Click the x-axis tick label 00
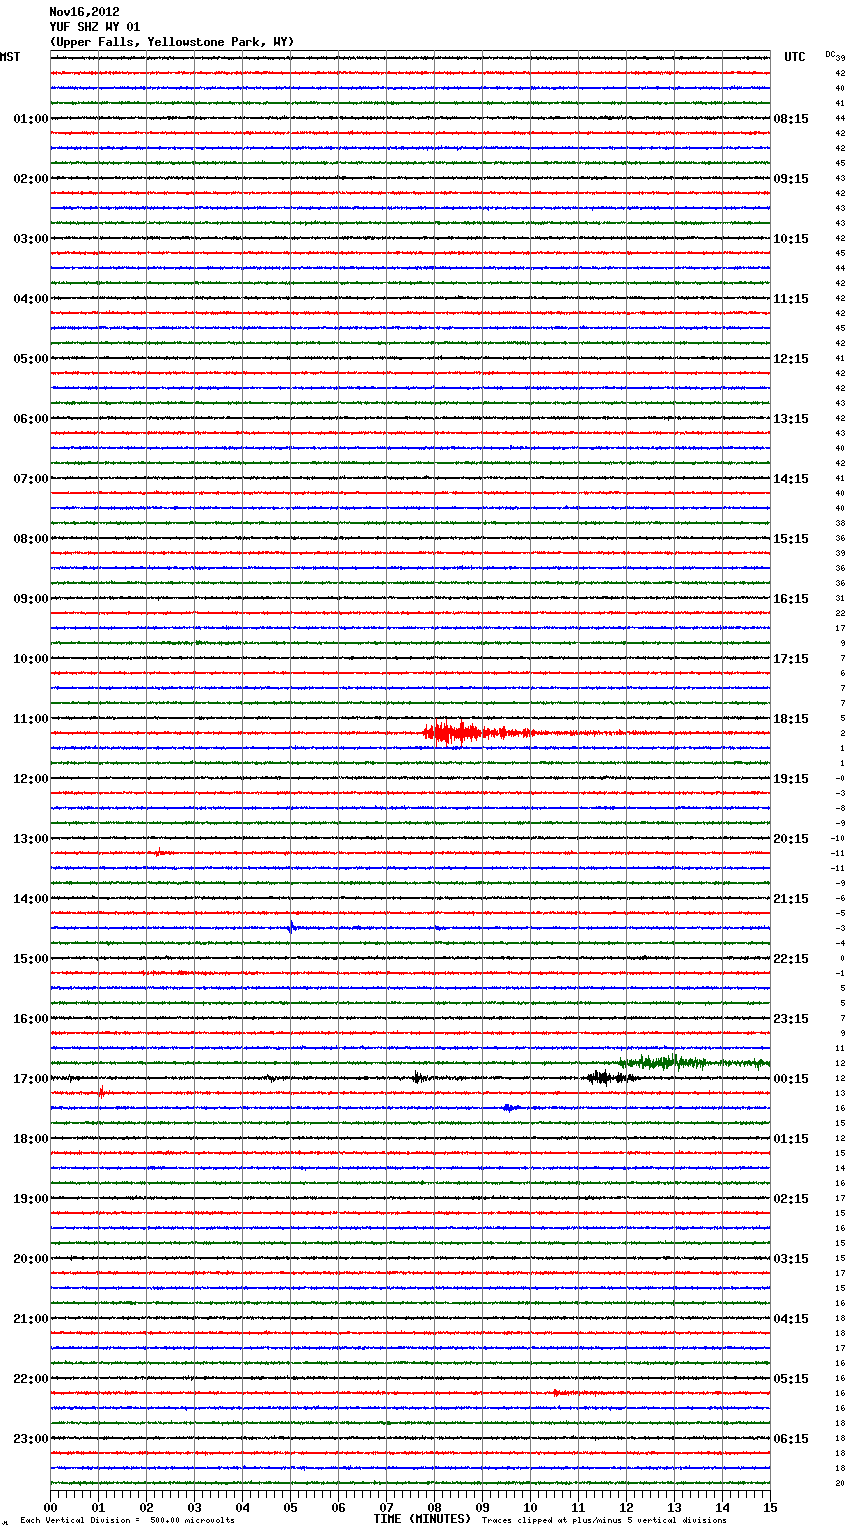Image resolution: width=850 pixels, height=1534 pixels. 51,1507
